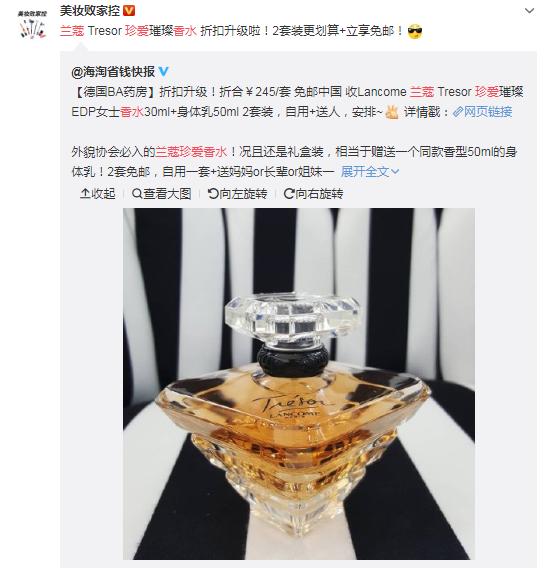Open the 美妆败家控 profile avatar

pyautogui.click(x=32, y=24)
